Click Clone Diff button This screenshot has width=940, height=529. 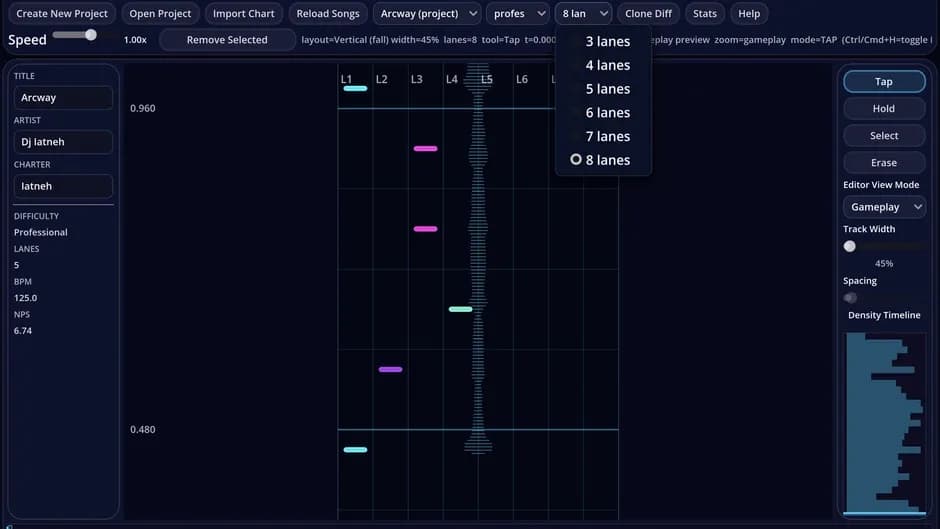tap(648, 13)
